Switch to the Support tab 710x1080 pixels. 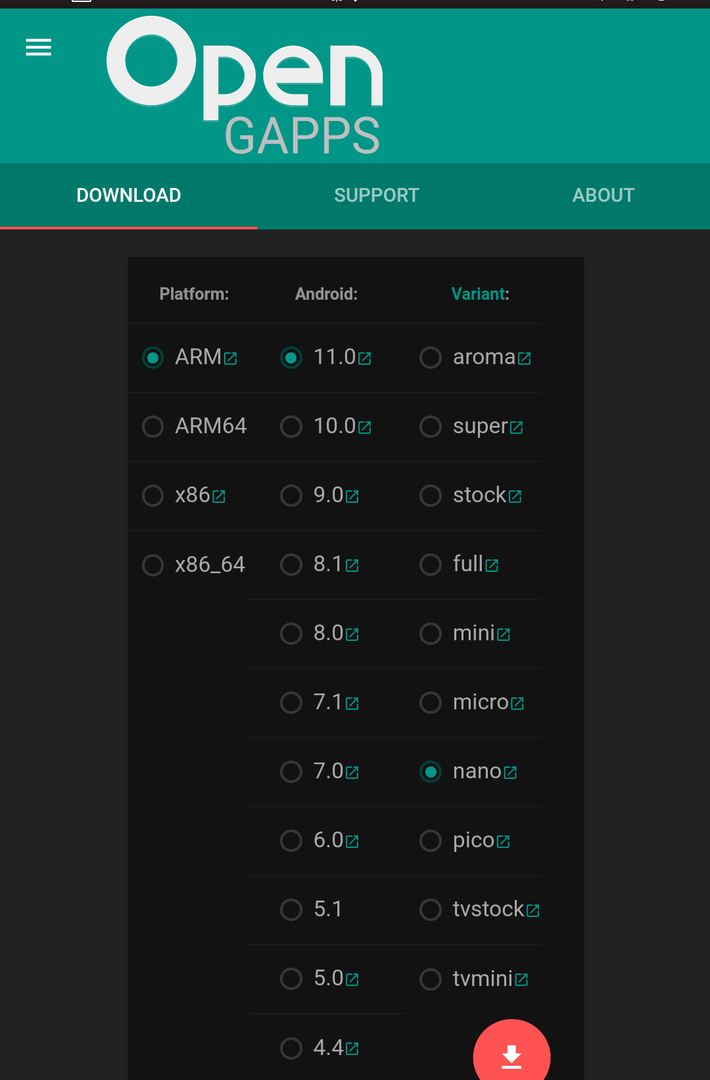pyautogui.click(x=376, y=196)
